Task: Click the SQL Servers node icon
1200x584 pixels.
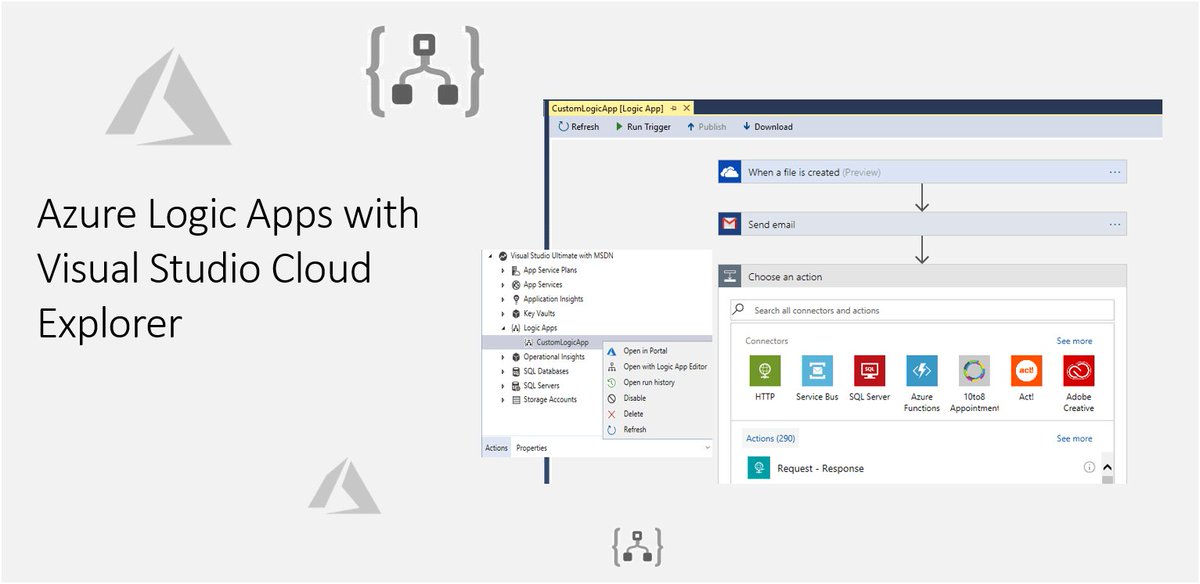Action: pyautogui.click(x=515, y=385)
